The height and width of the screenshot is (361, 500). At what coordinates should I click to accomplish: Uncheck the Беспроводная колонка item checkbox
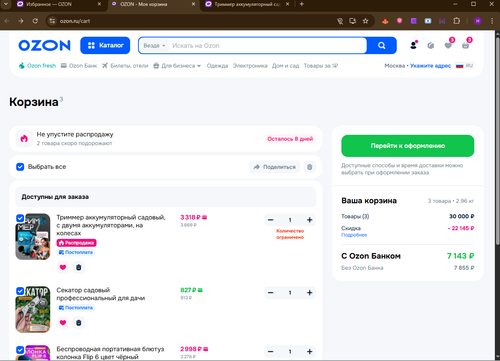[20, 350]
